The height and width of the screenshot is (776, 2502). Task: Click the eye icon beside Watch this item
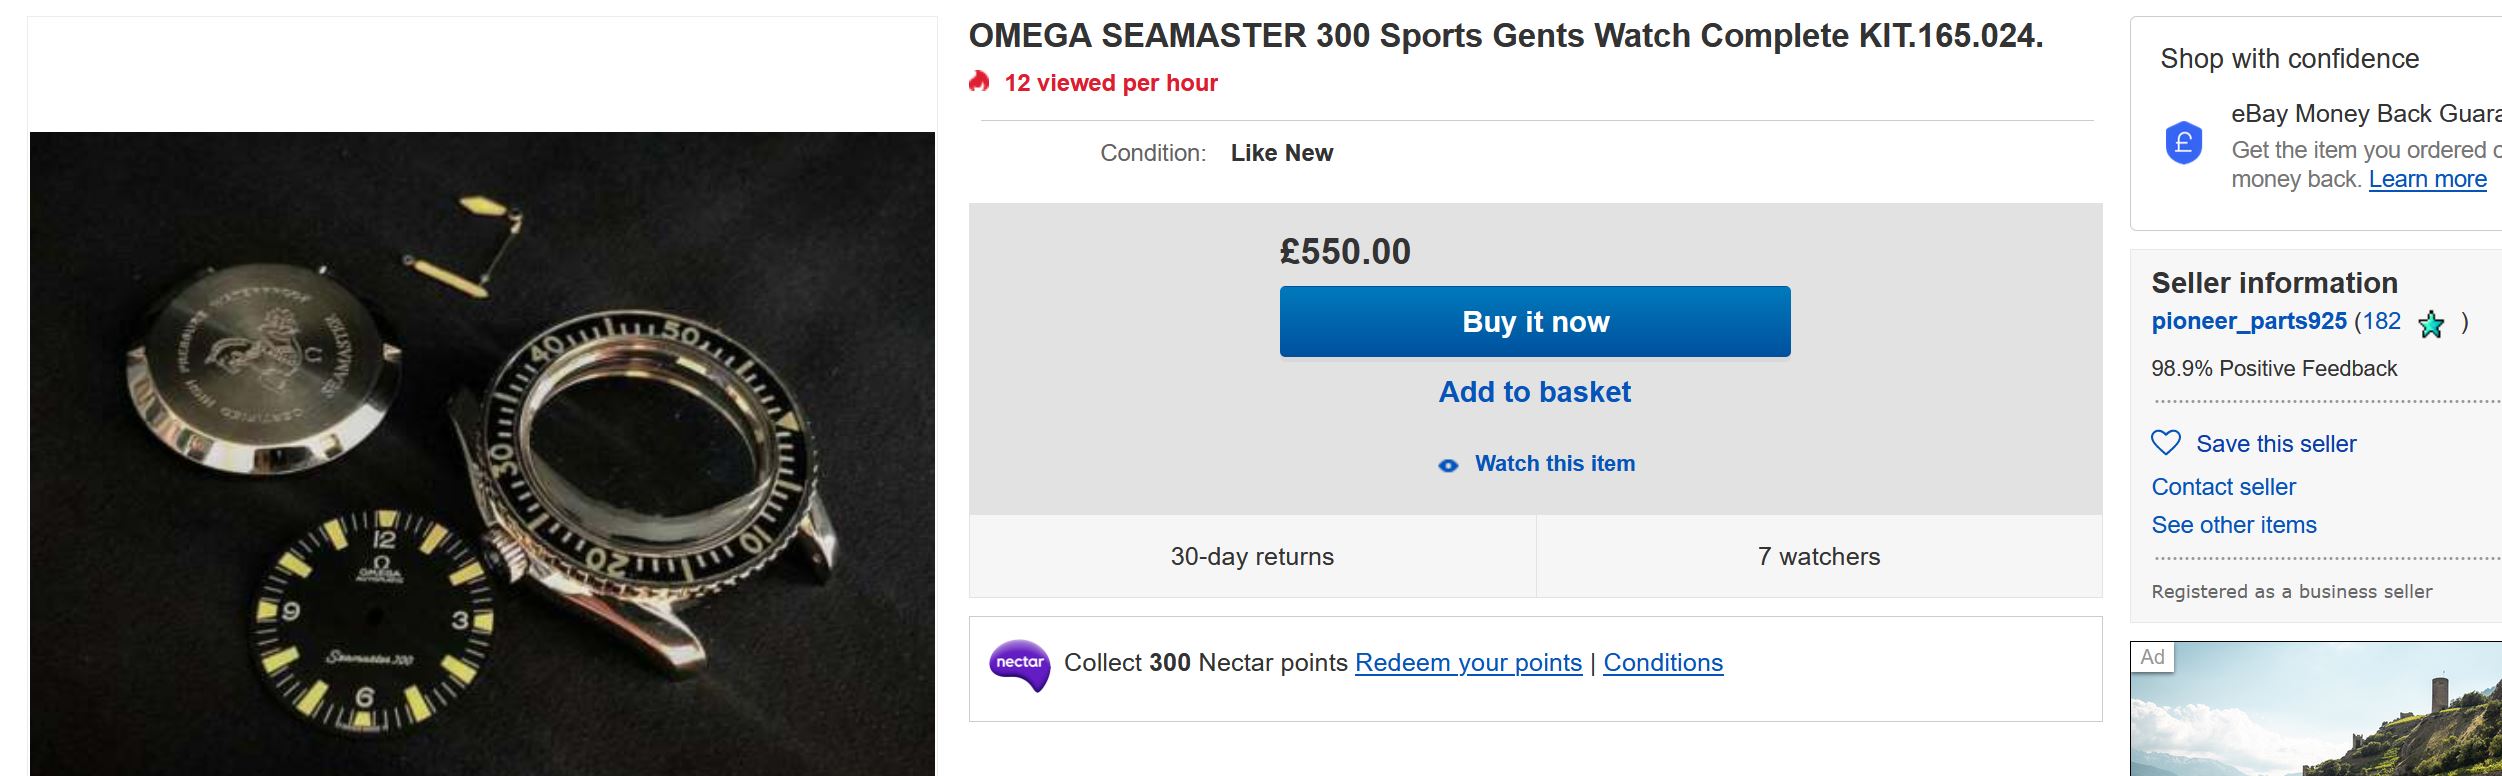[x=1448, y=465]
